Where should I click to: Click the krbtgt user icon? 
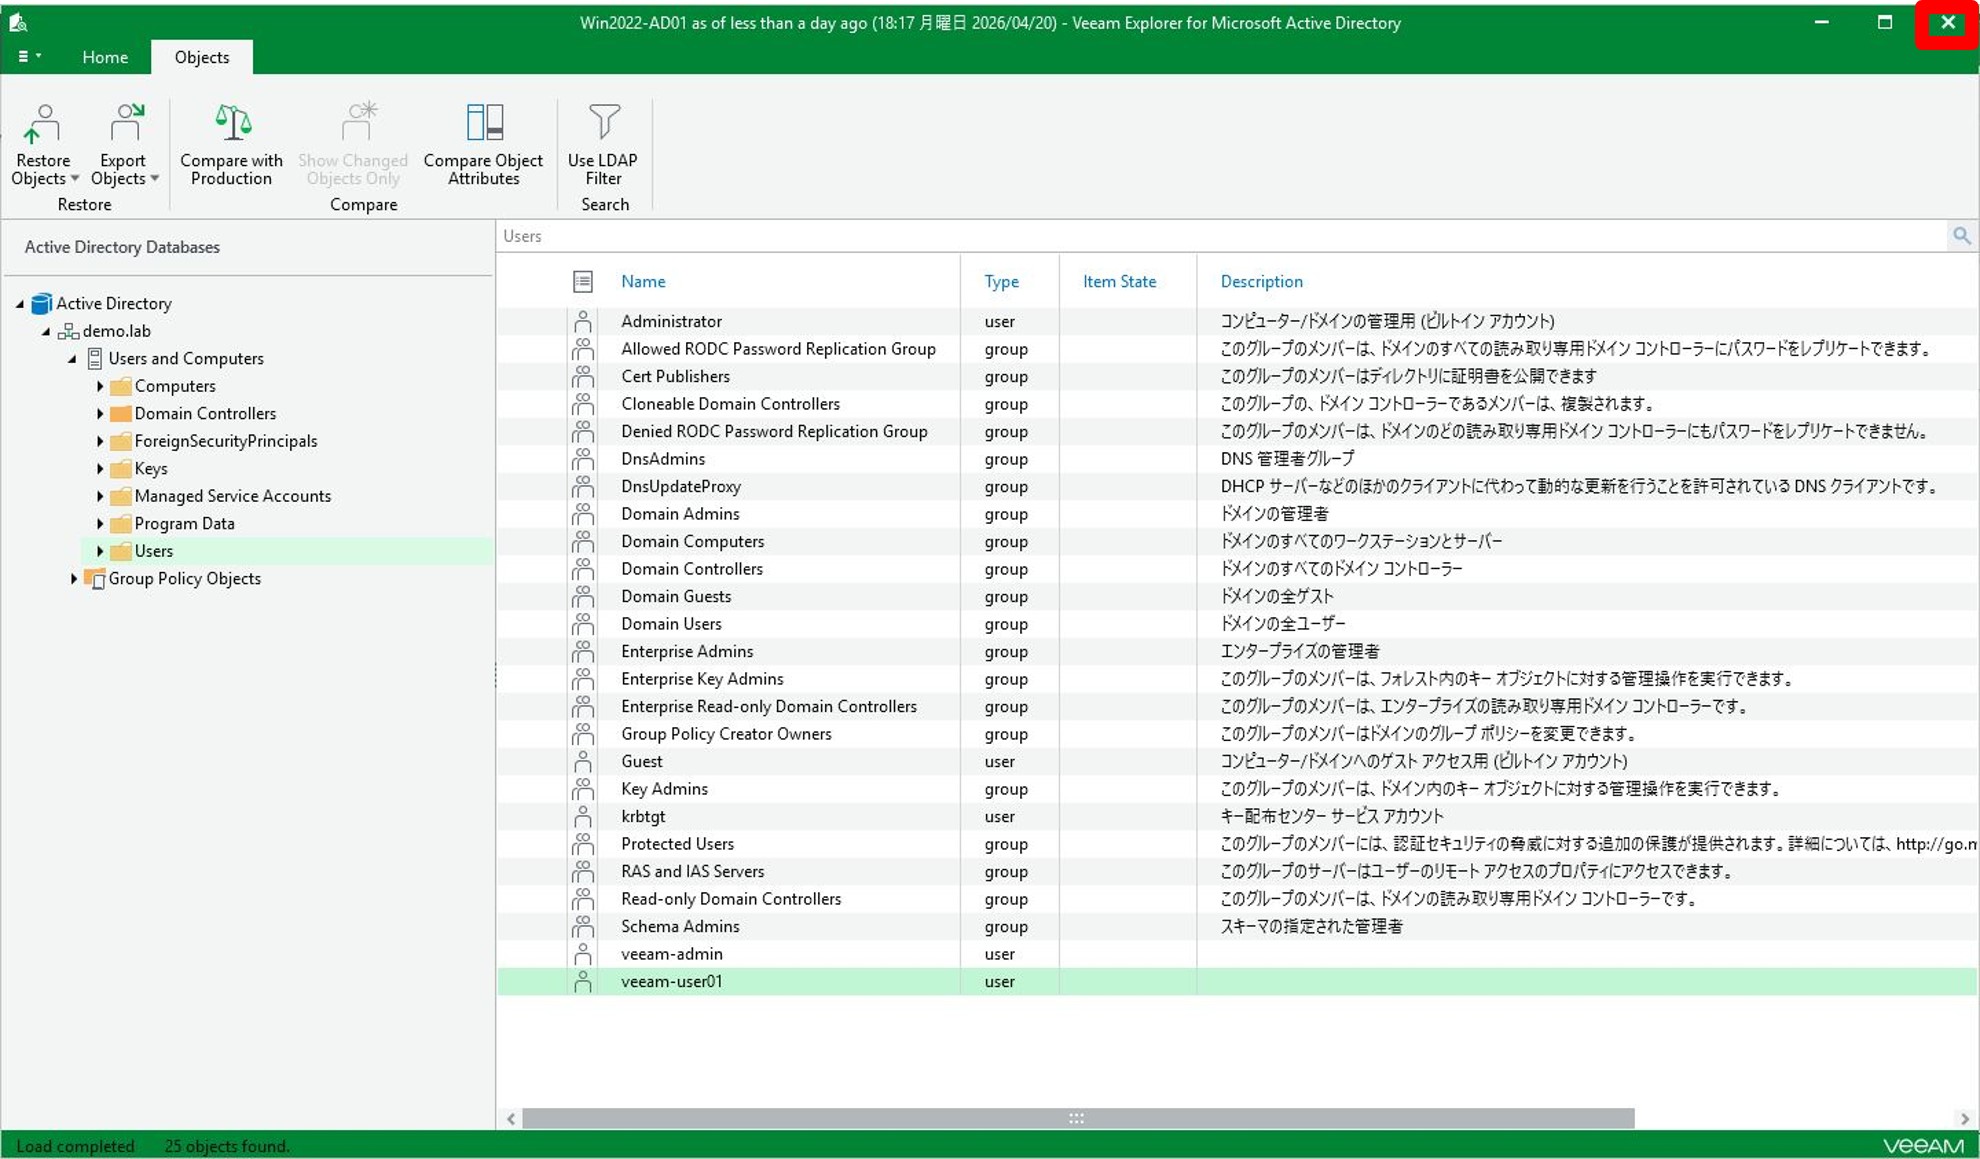[x=583, y=817]
